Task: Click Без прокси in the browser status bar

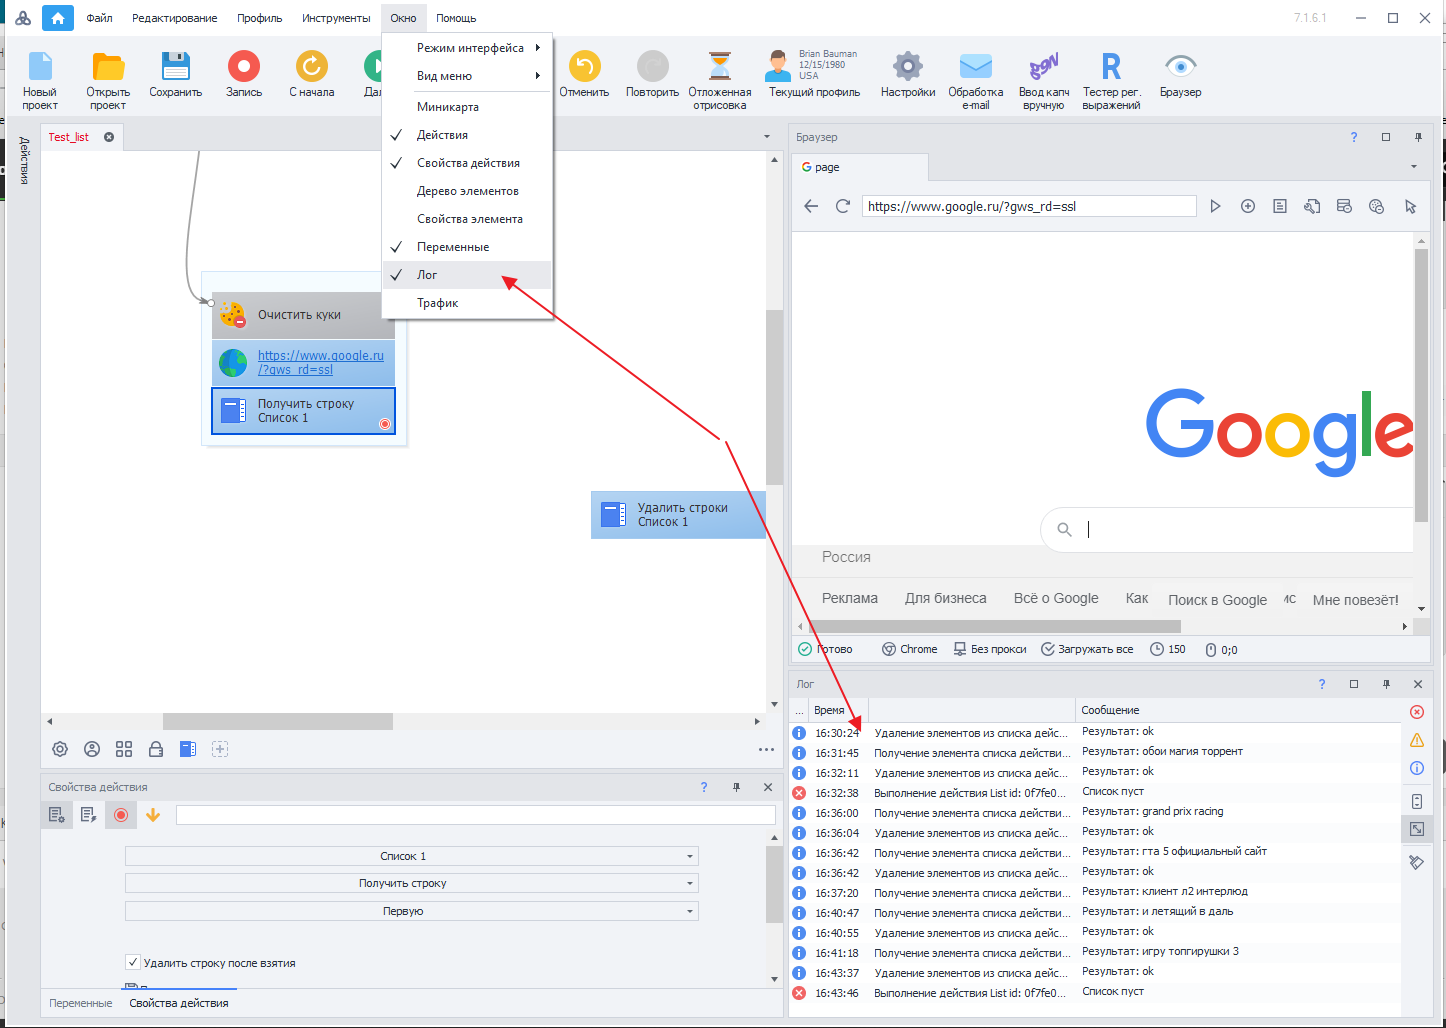Action: [x=990, y=649]
